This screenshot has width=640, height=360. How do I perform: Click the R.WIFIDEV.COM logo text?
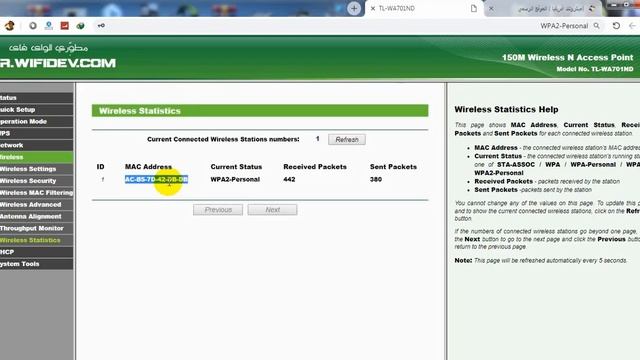click(x=58, y=63)
